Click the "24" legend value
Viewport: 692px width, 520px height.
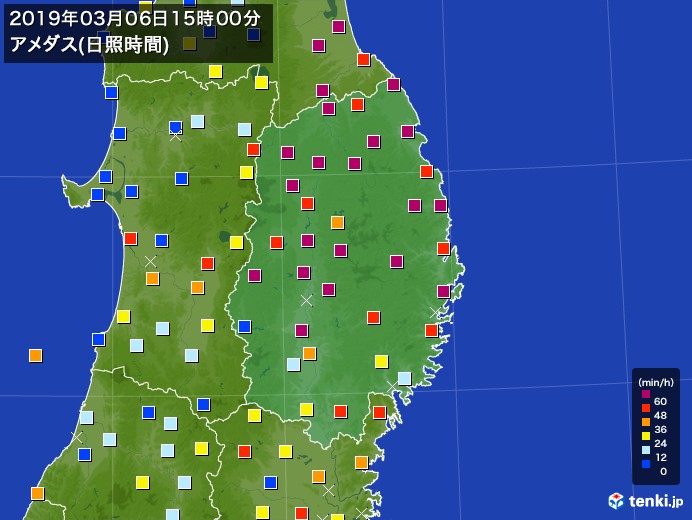point(660,443)
